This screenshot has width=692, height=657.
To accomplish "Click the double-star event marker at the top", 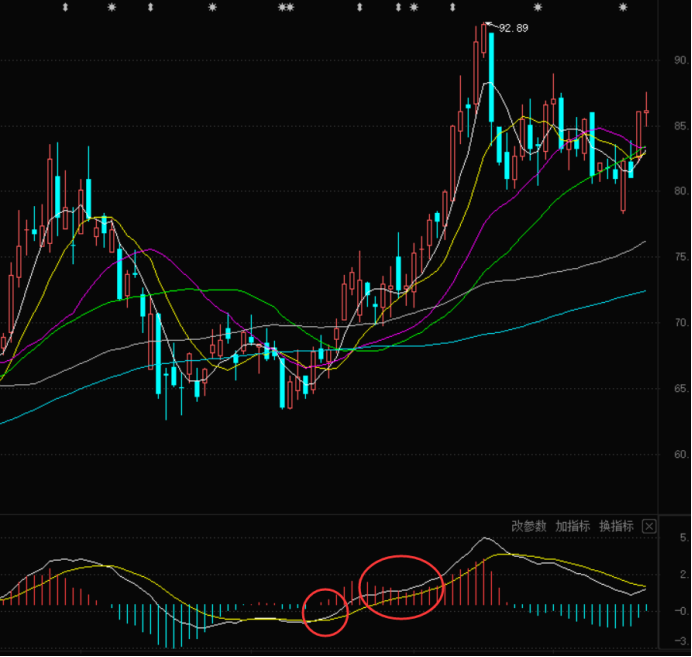I will tap(286, 8).
